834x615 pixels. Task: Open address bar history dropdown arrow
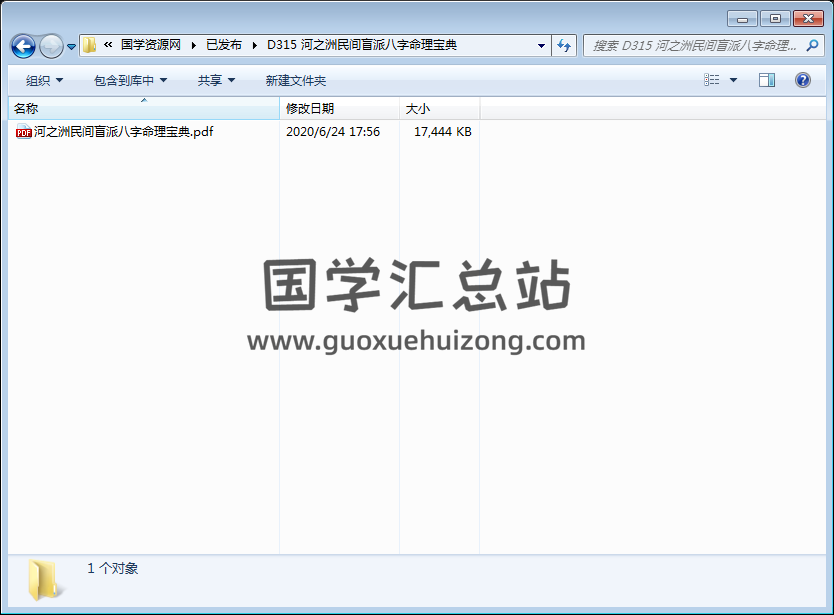click(541, 46)
